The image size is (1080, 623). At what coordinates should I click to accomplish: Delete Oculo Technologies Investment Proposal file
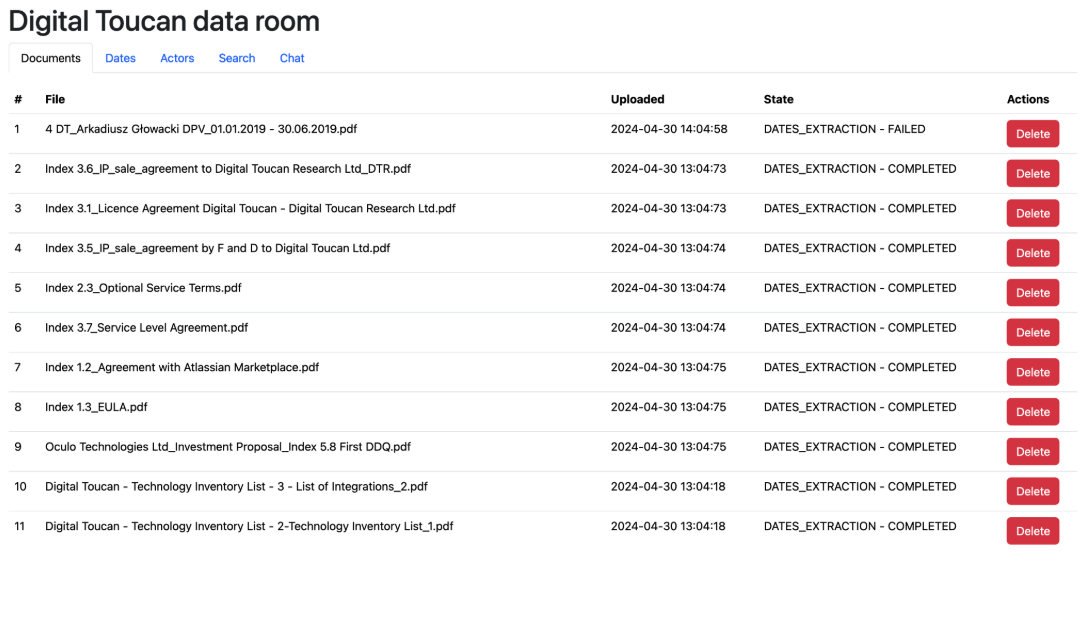pyautogui.click(x=1032, y=452)
